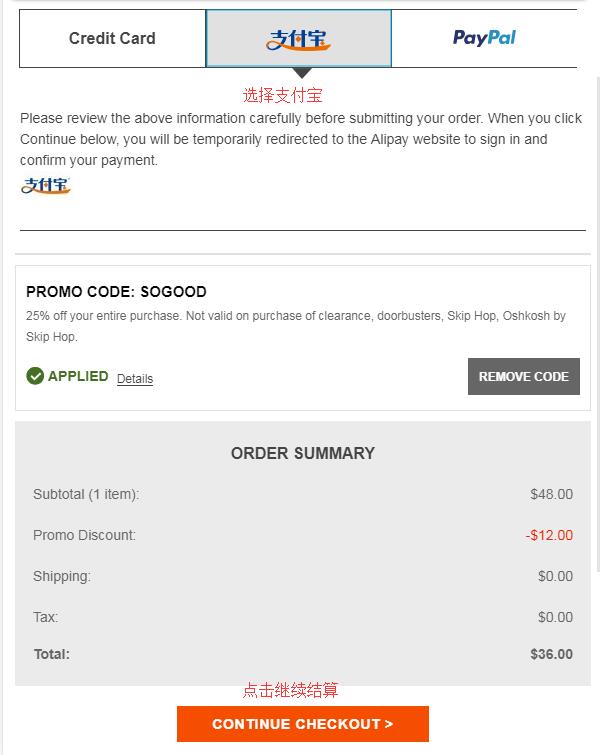Click the triangle pointer beneath the Alipay tab
Image resolution: width=600 pixels, height=755 pixels.
(x=302, y=73)
